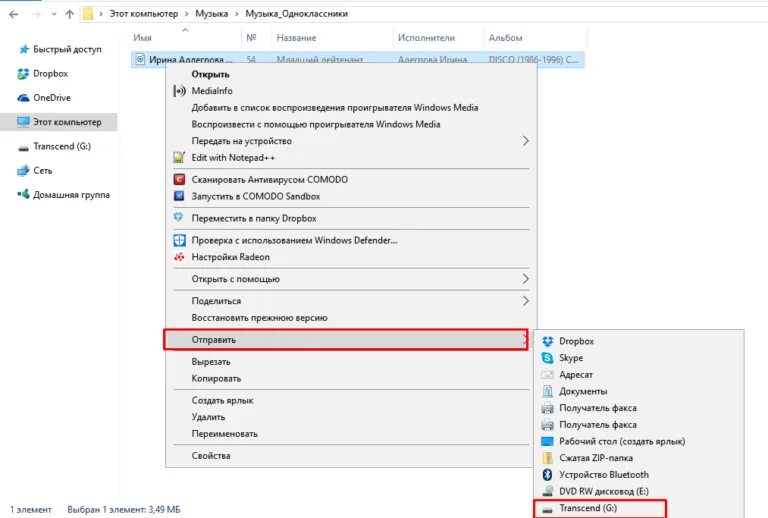Choose 'Сканировать Антивирусом COMODO'
The image size is (768, 518).
pyautogui.click(x=351, y=180)
